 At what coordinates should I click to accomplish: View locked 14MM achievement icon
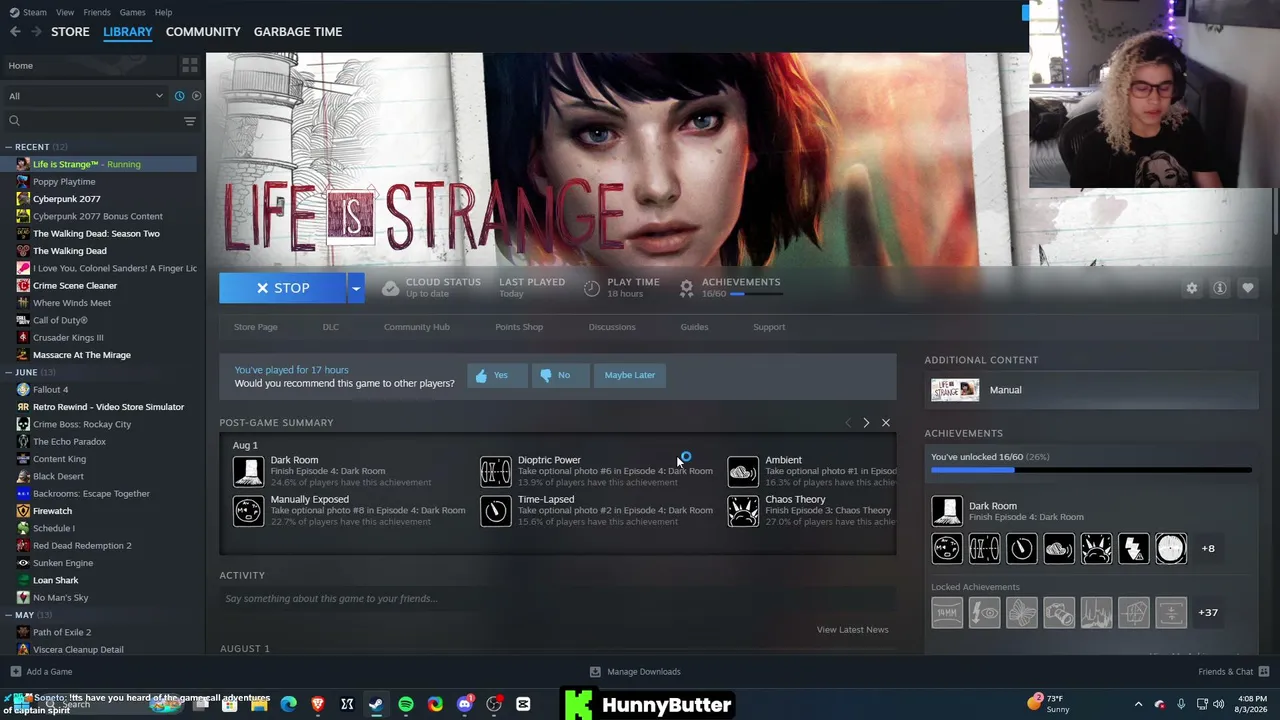(x=947, y=612)
